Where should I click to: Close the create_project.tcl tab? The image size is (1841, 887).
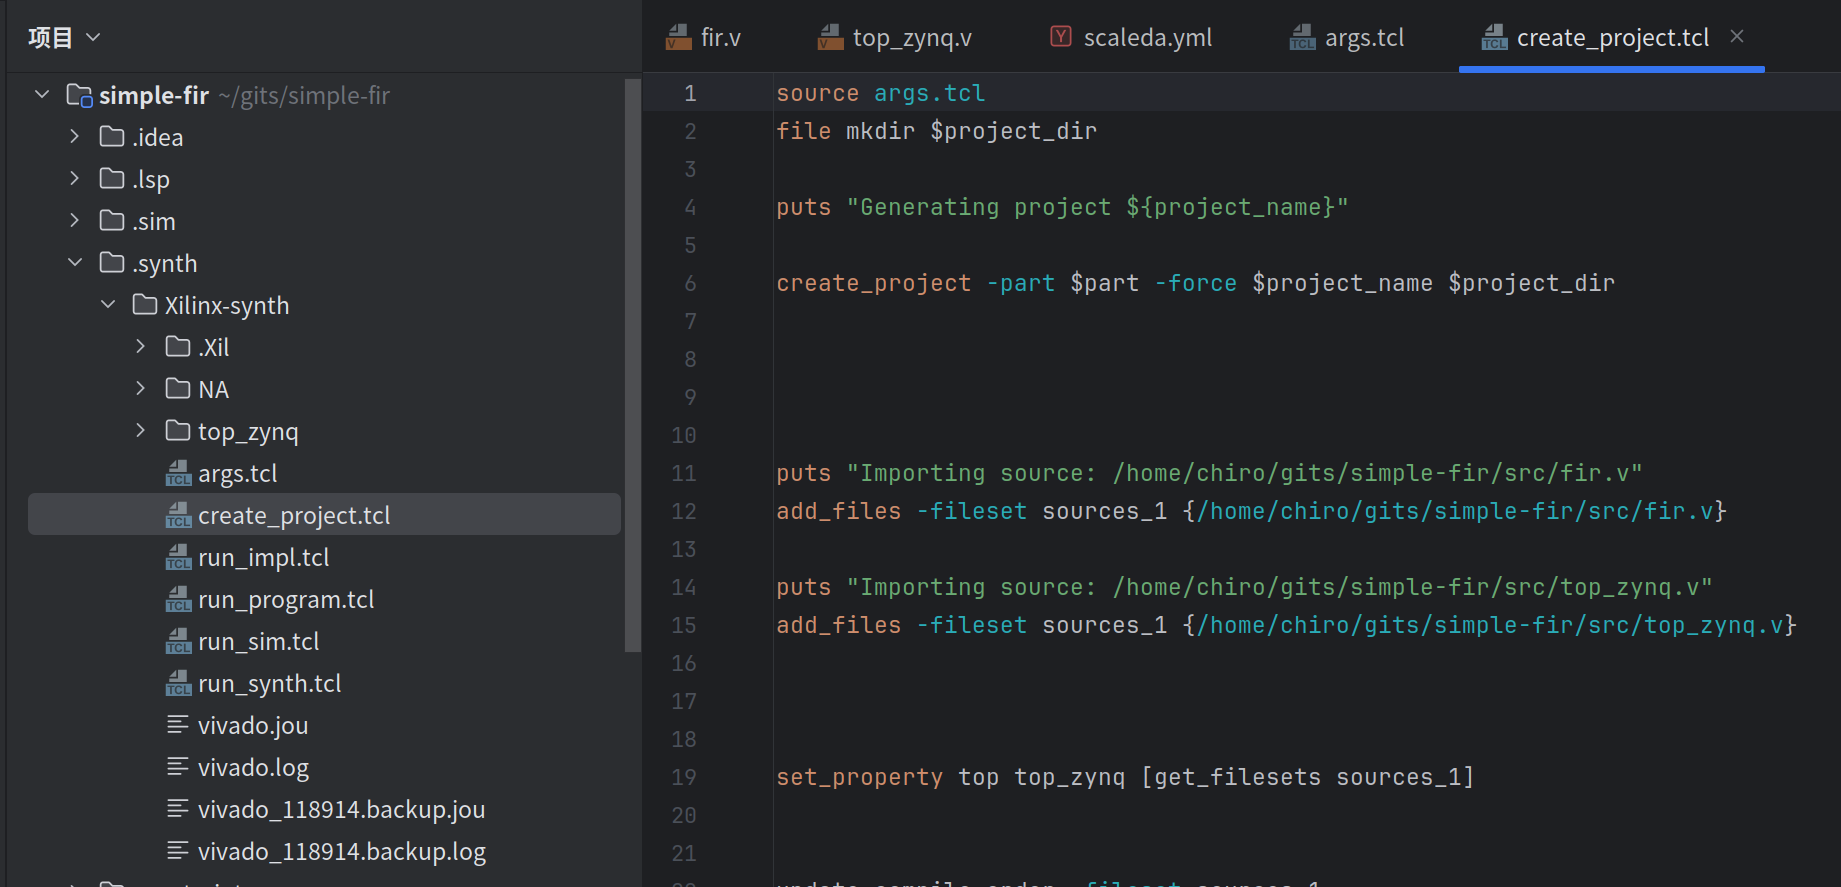point(1737,37)
